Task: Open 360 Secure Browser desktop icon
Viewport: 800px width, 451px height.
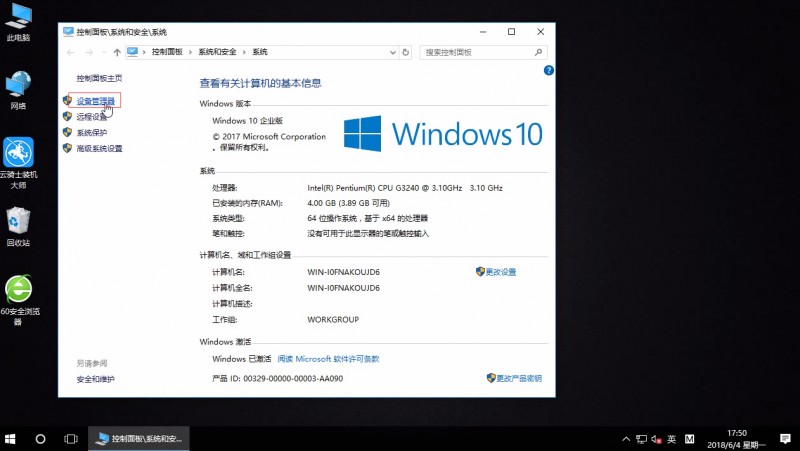Action: (x=18, y=300)
